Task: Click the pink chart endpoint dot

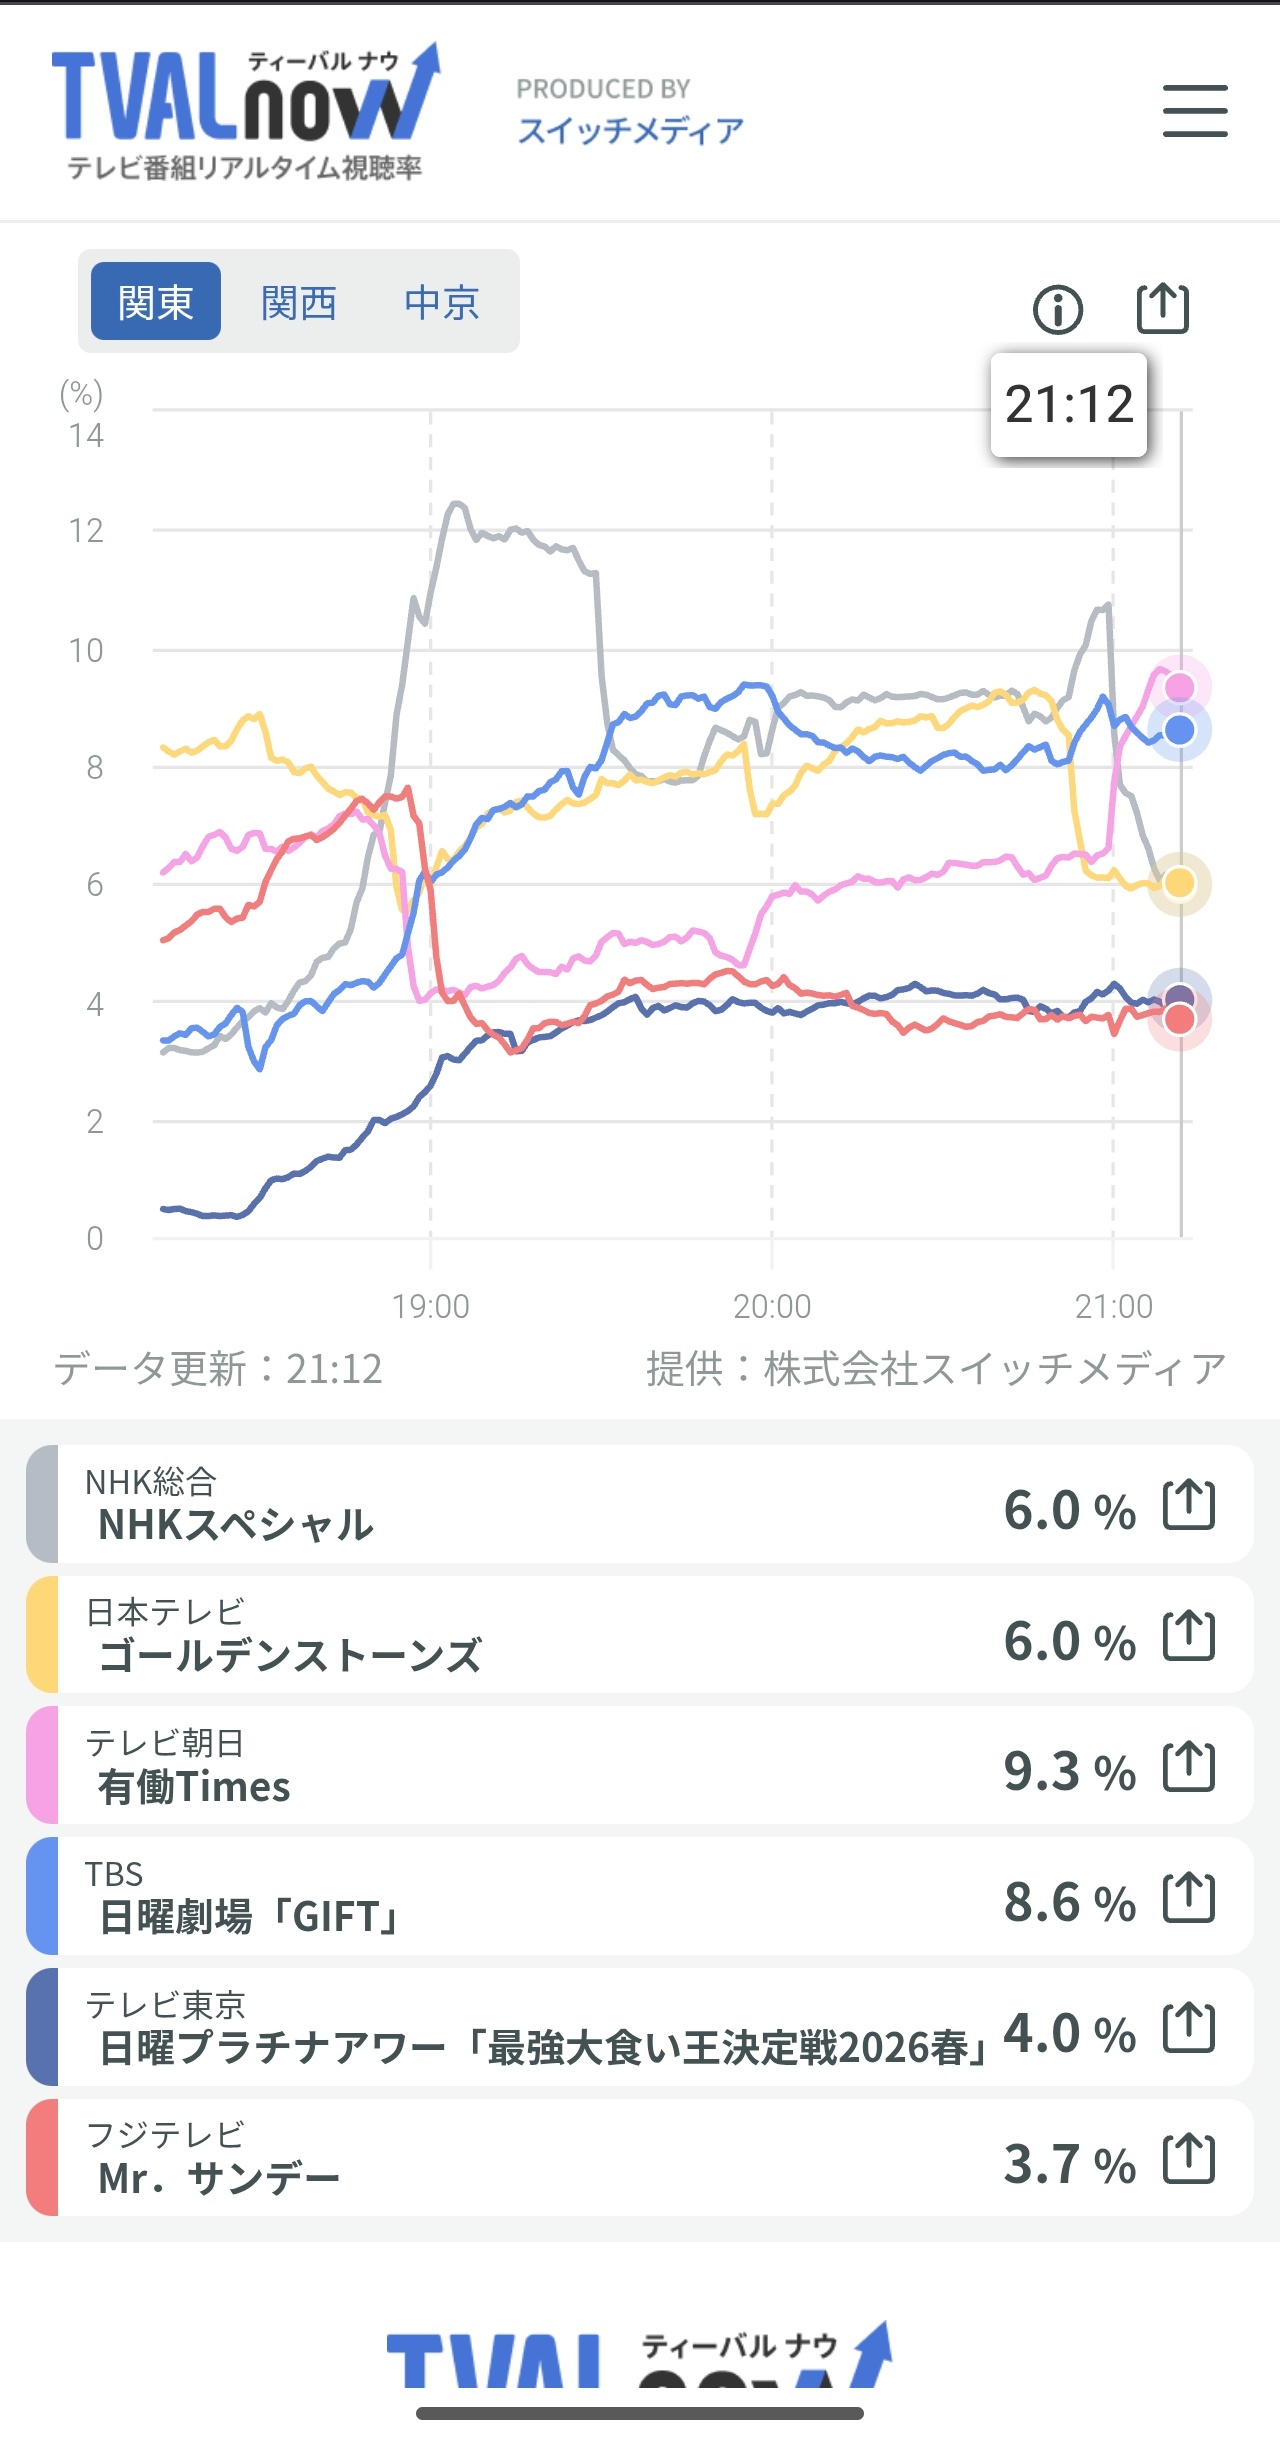Action: tap(1180, 687)
